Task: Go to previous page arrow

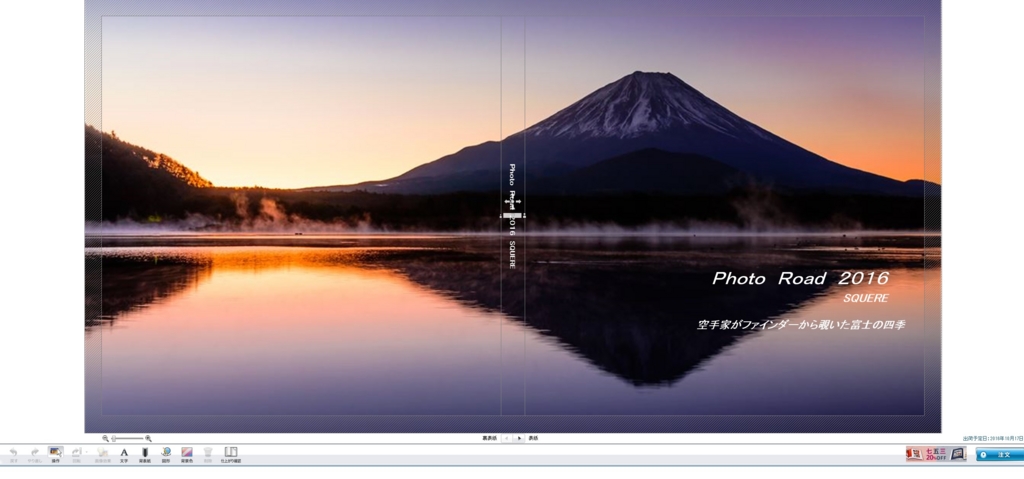Action: pyautogui.click(x=507, y=438)
